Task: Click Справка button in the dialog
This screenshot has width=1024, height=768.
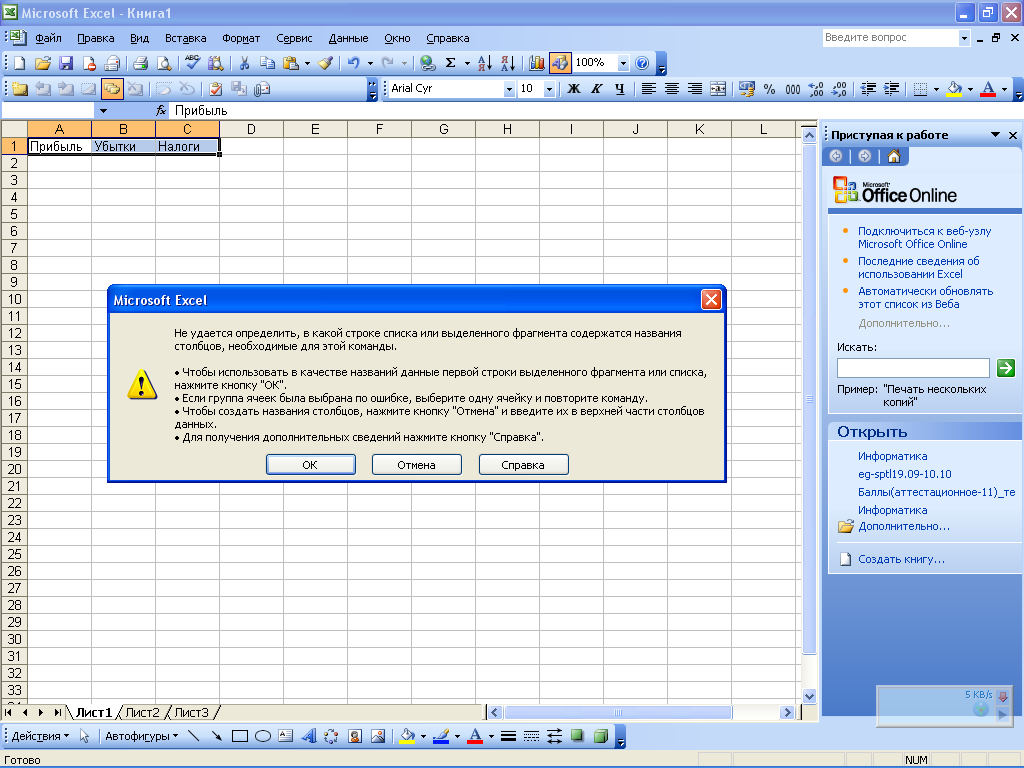Action: pyautogui.click(x=523, y=464)
